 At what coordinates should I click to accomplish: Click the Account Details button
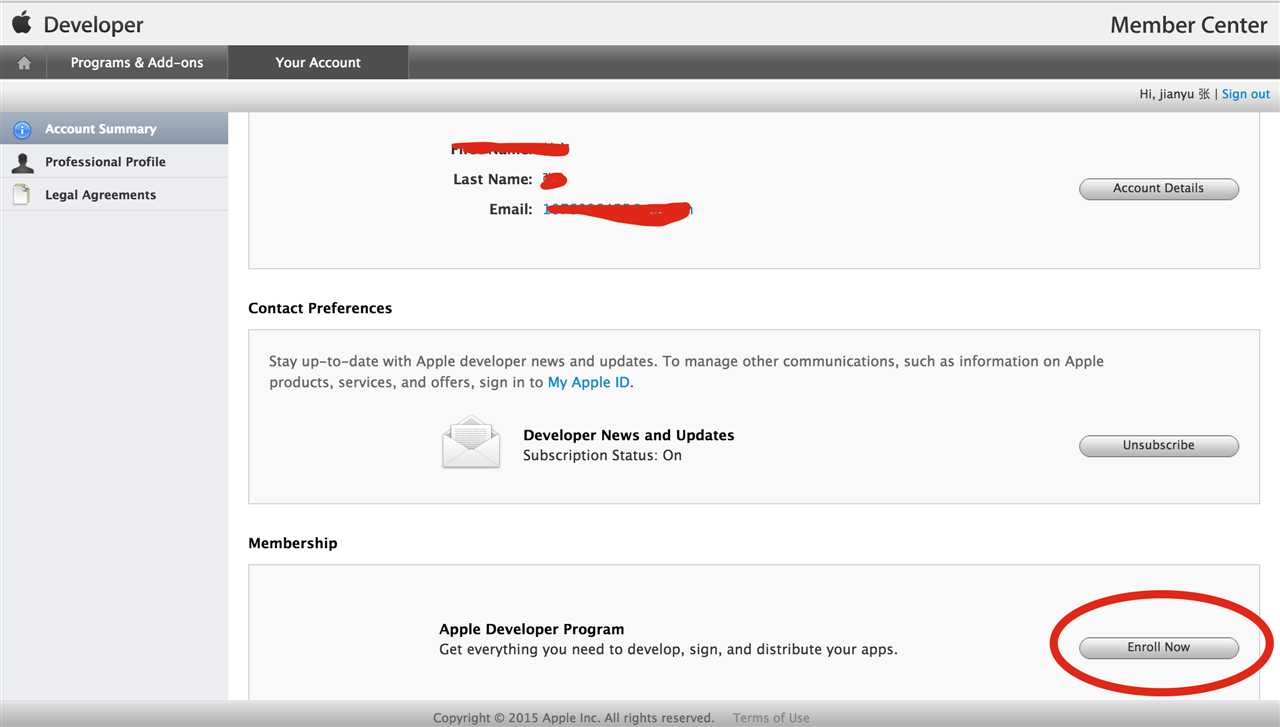1159,188
